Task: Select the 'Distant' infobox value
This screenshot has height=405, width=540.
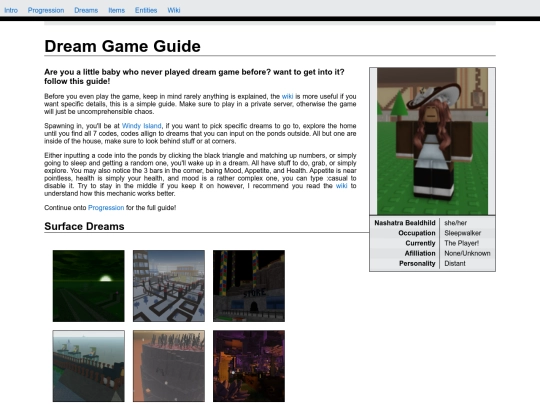Action: point(455,263)
